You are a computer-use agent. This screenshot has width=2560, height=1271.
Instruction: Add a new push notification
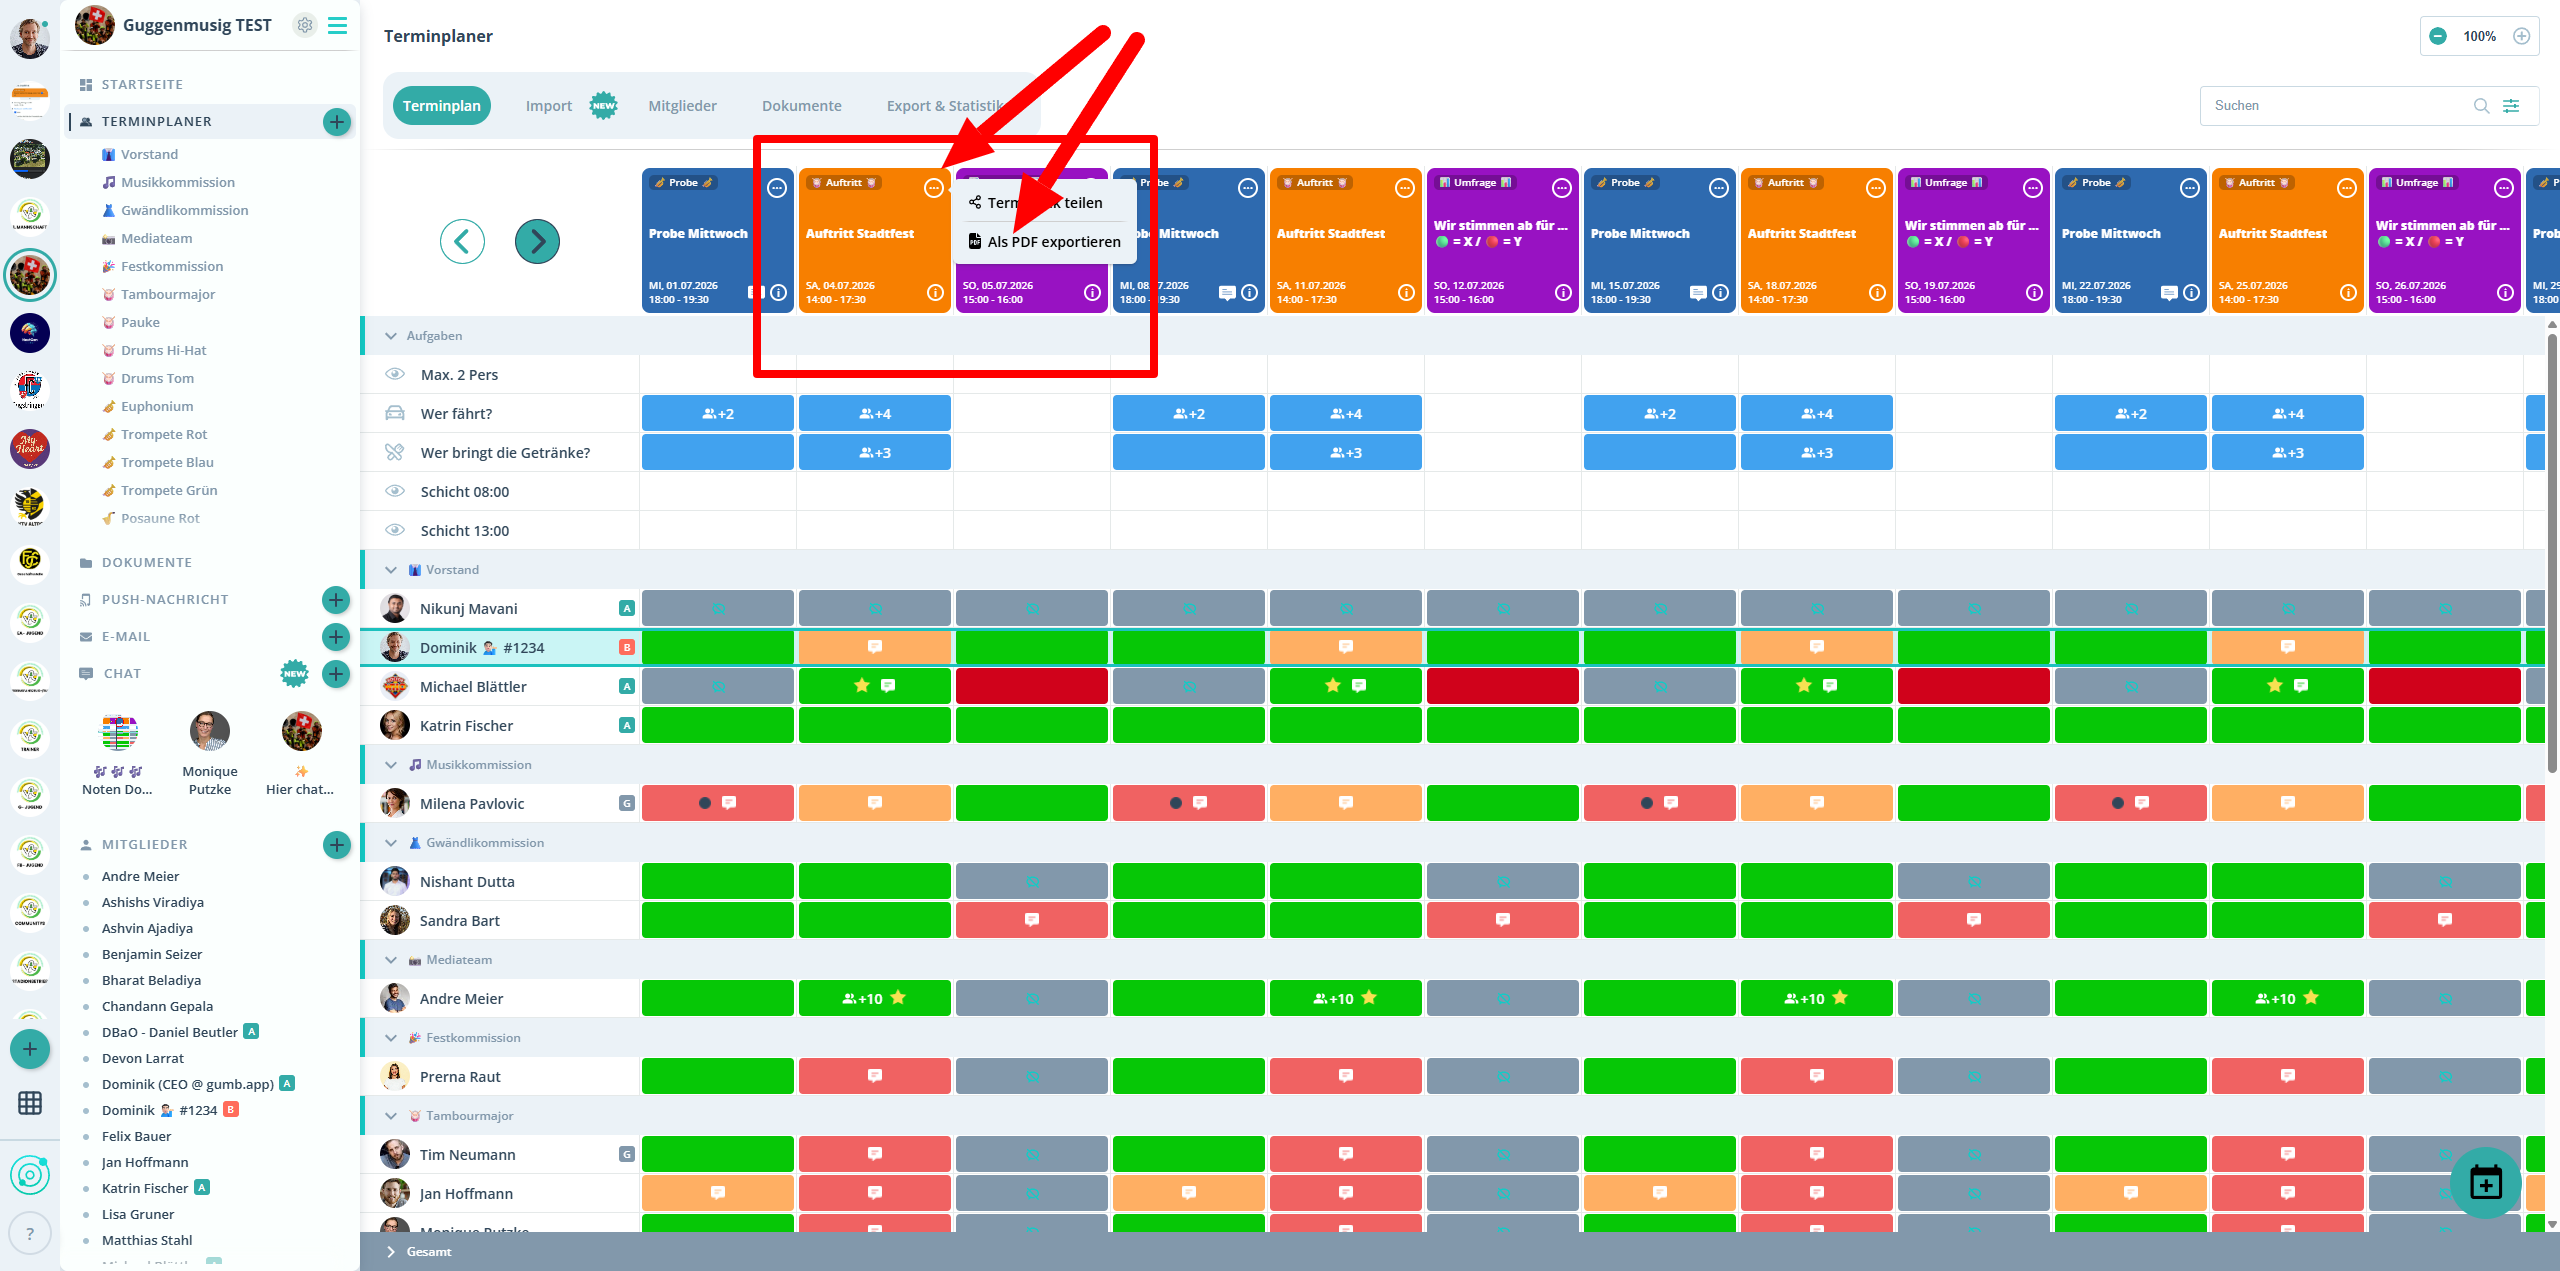pyautogui.click(x=336, y=600)
